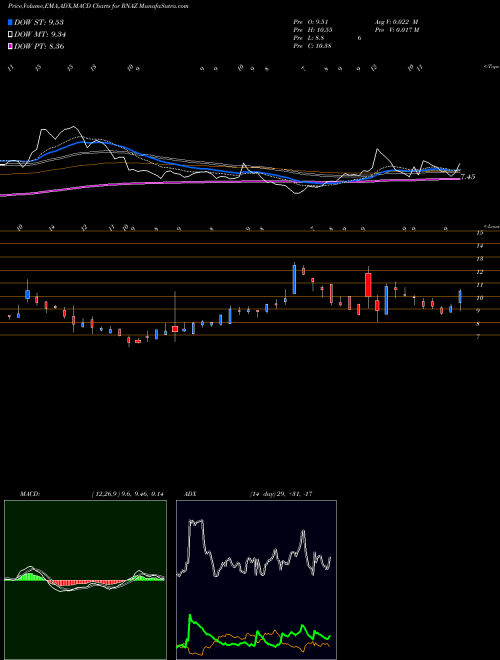Image resolution: width=500 pixels, height=660 pixels.
Task: Click the blue DOW ST legend swatch
Action: pos(10,22)
